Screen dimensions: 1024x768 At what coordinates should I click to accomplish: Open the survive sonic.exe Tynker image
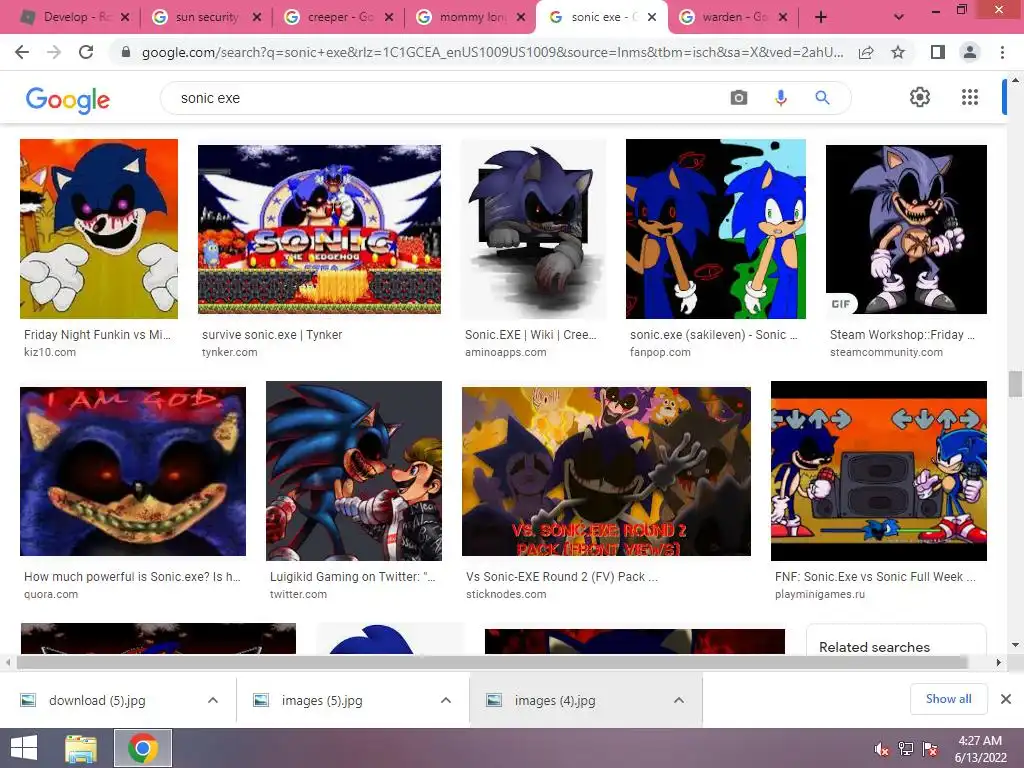click(x=319, y=229)
